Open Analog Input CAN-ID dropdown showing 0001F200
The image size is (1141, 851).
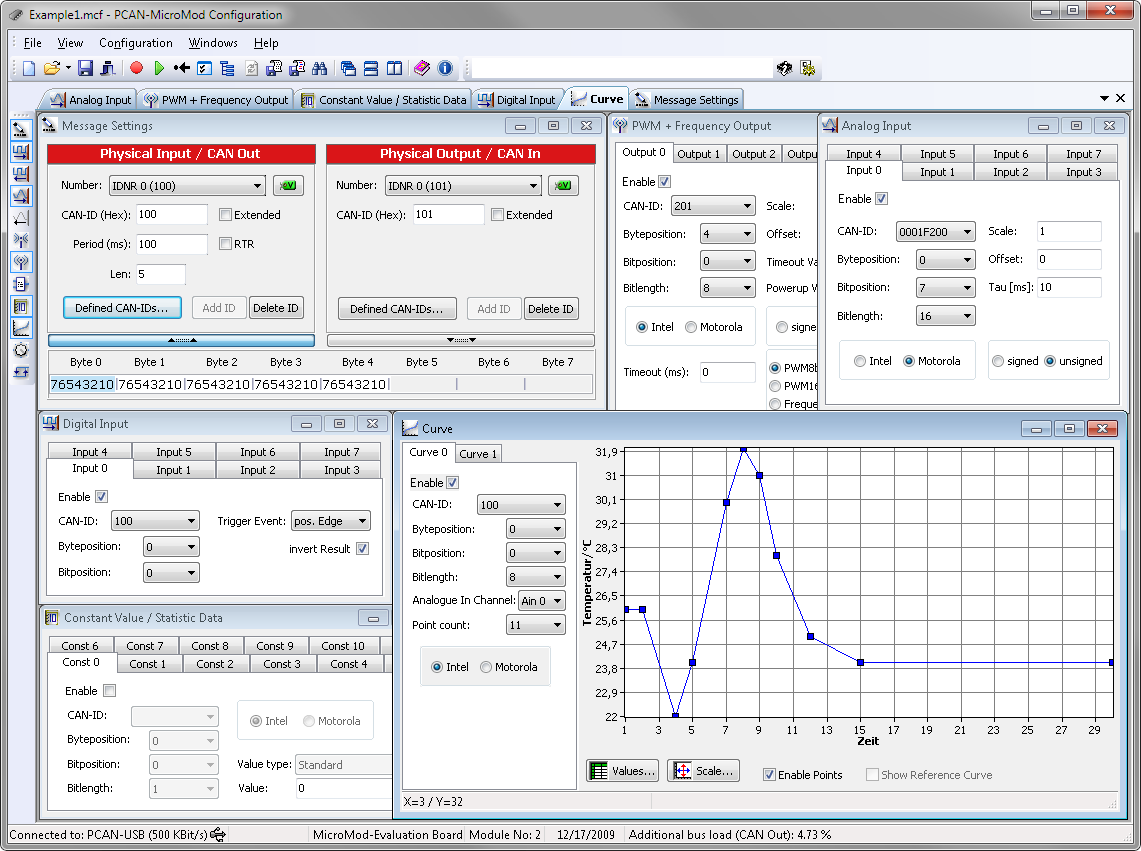click(x=935, y=232)
